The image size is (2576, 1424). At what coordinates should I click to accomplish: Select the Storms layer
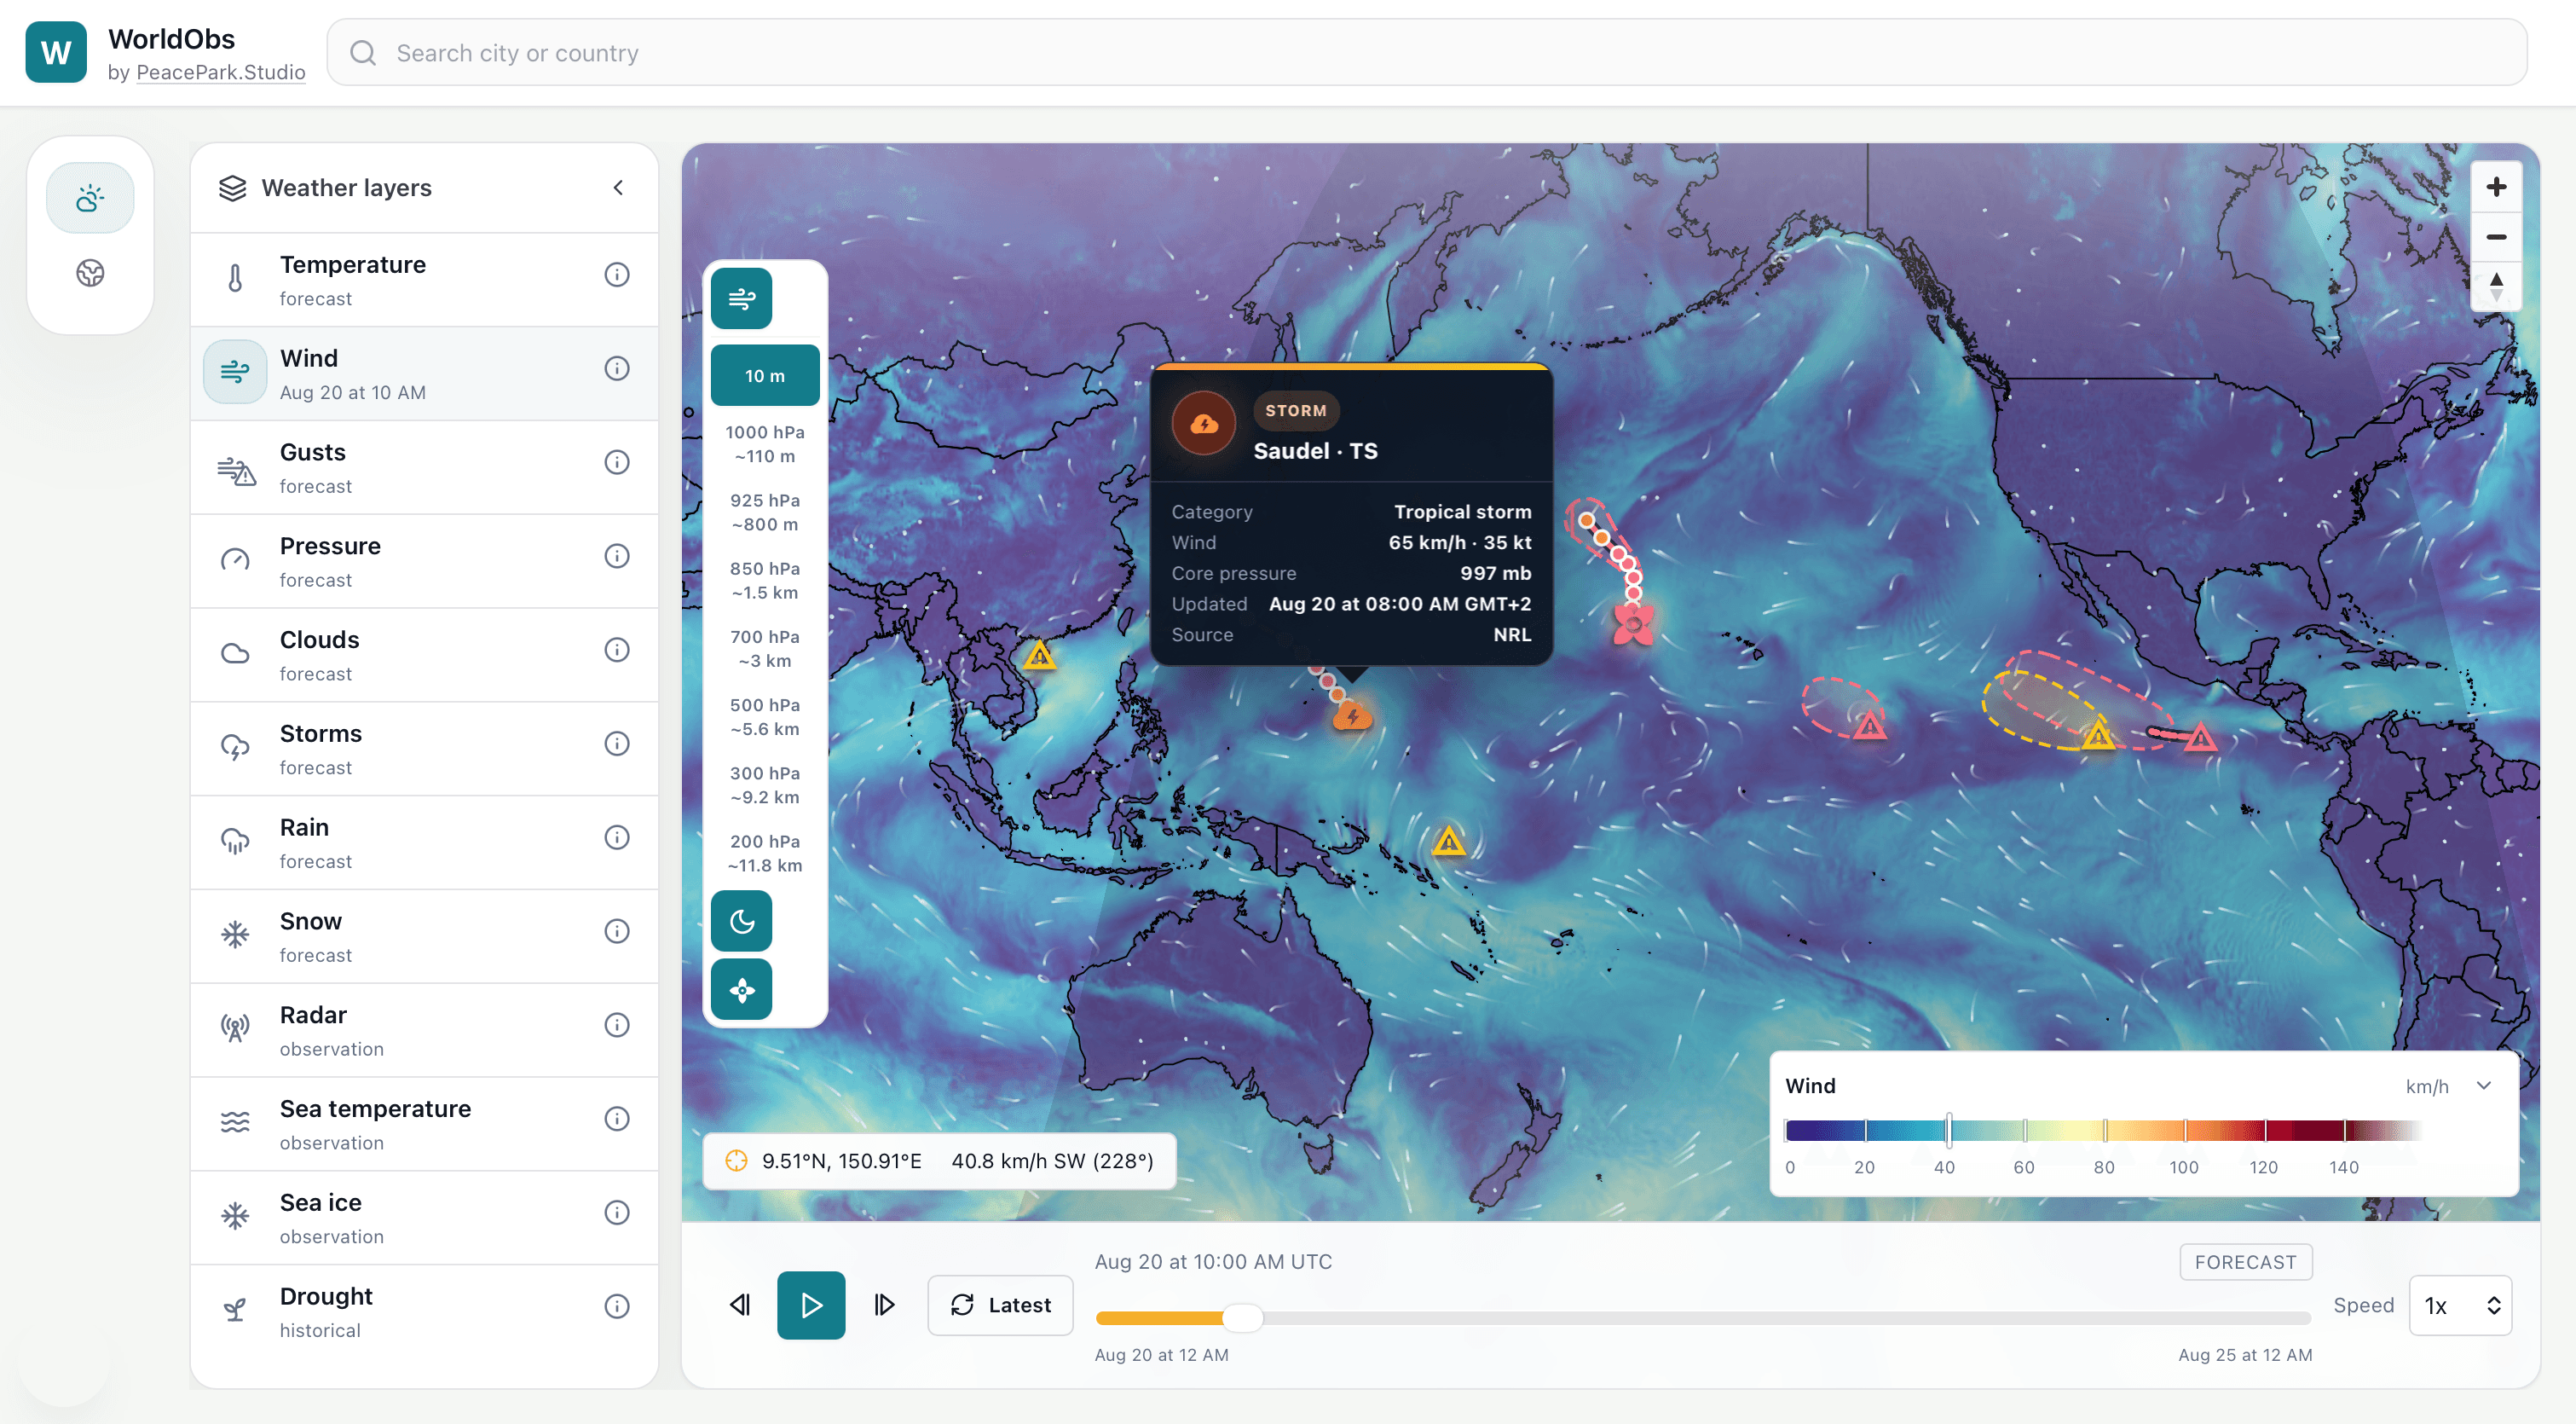click(x=424, y=749)
